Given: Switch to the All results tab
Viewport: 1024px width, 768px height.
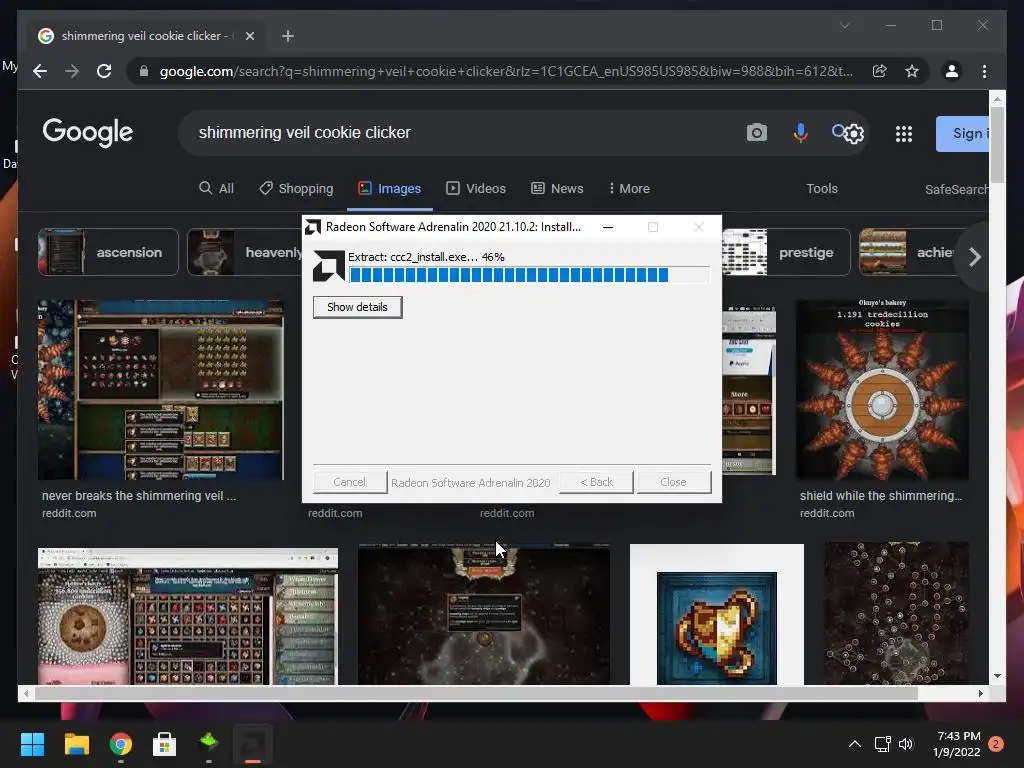Looking at the screenshot, I should click(x=216, y=188).
